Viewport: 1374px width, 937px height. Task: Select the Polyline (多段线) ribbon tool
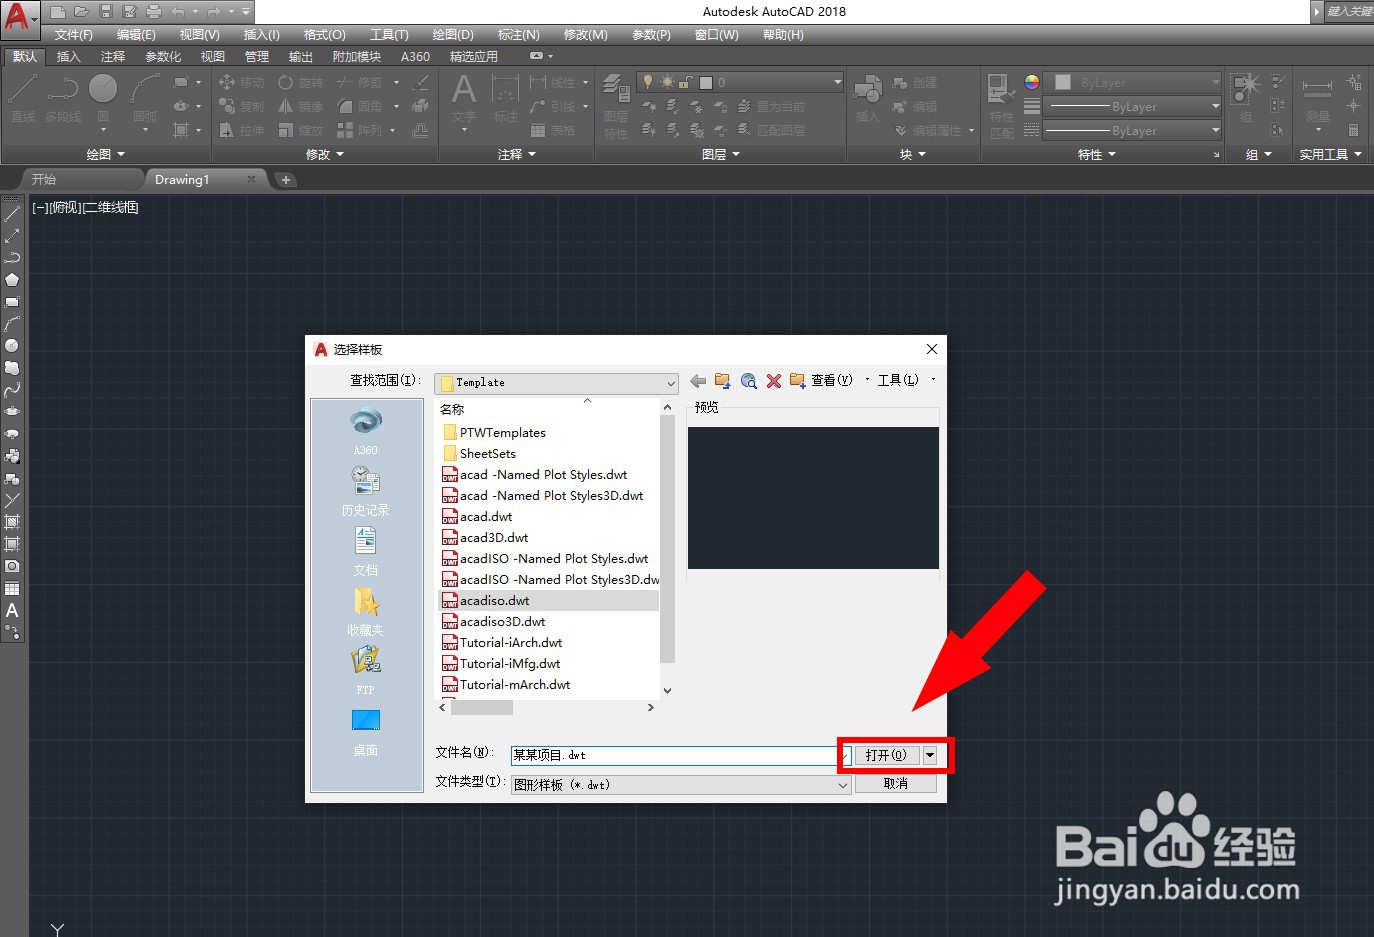point(62,98)
